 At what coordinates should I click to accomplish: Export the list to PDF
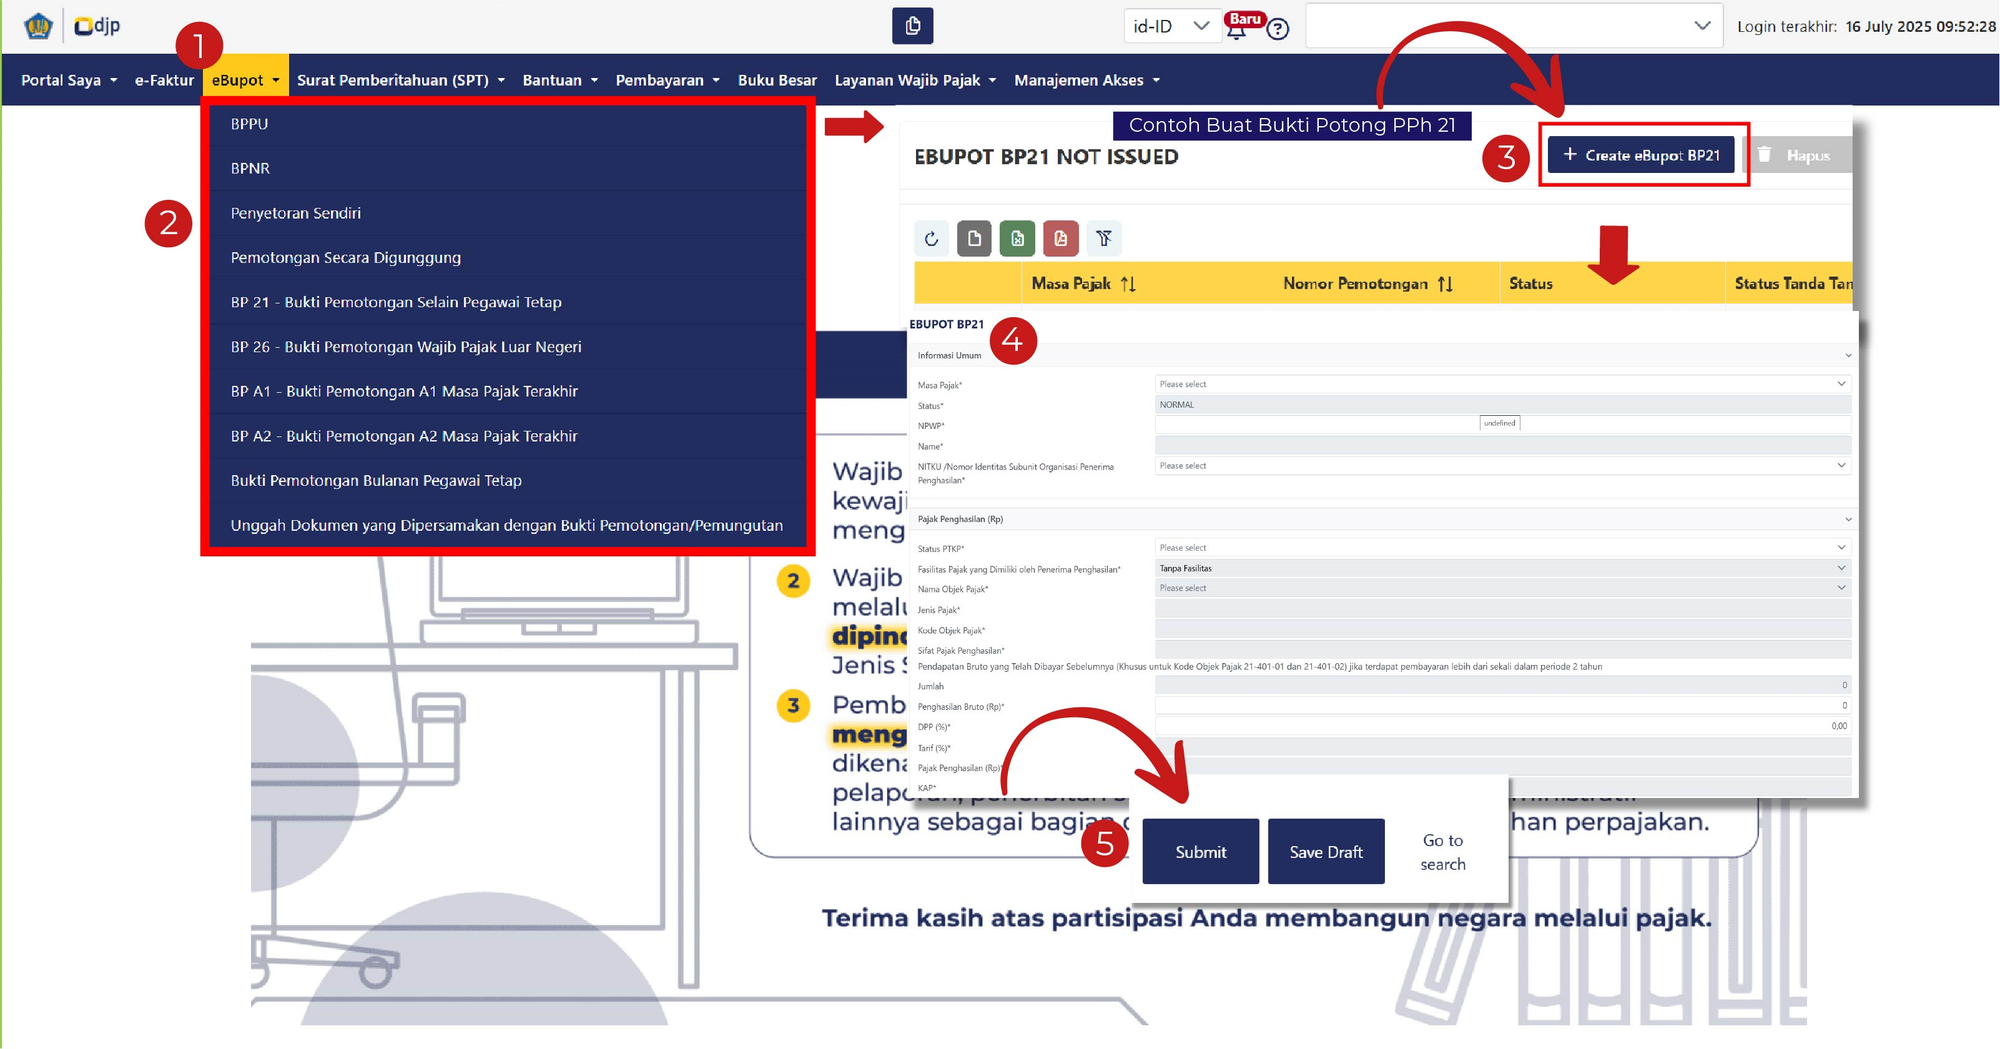pos(1060,238)
